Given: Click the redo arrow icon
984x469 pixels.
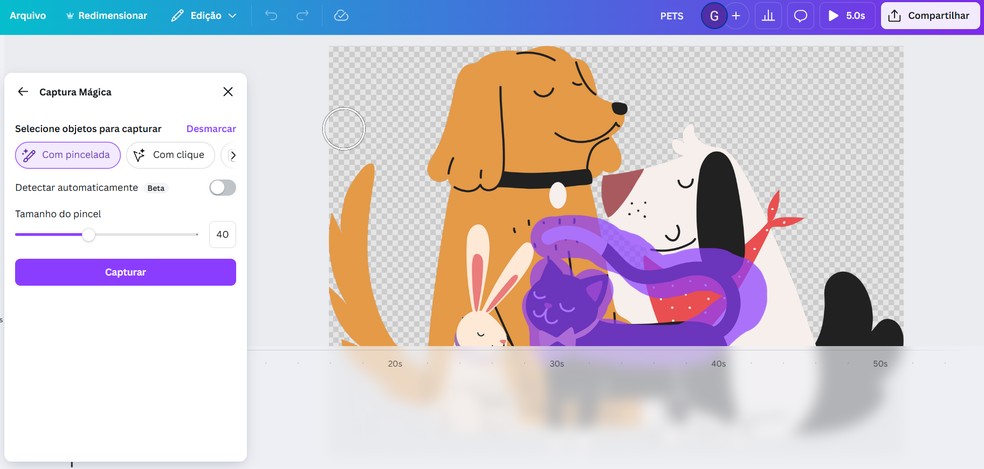Looking at the screenshot, I should pyautogui.click(x=302, y=16).
